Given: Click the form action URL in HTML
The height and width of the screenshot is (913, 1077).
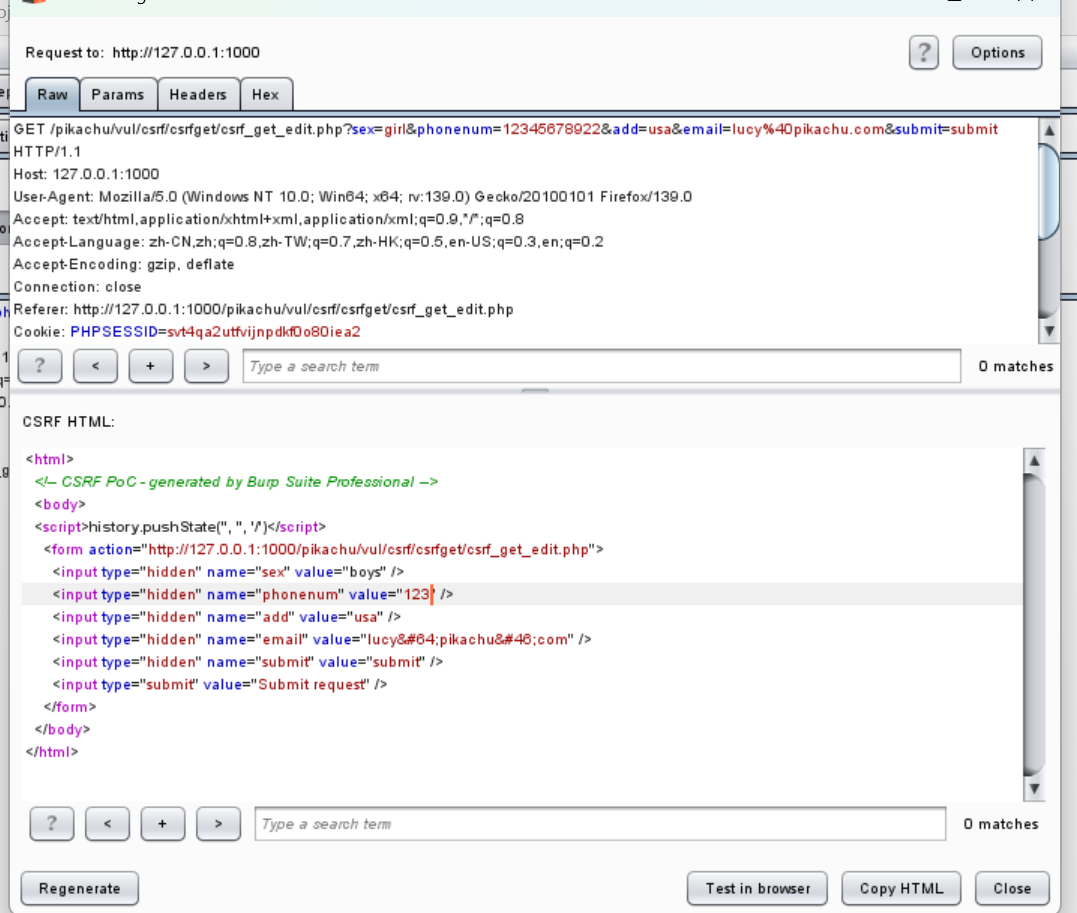Looking at the screenshot, I should click(x=369, y=550).
